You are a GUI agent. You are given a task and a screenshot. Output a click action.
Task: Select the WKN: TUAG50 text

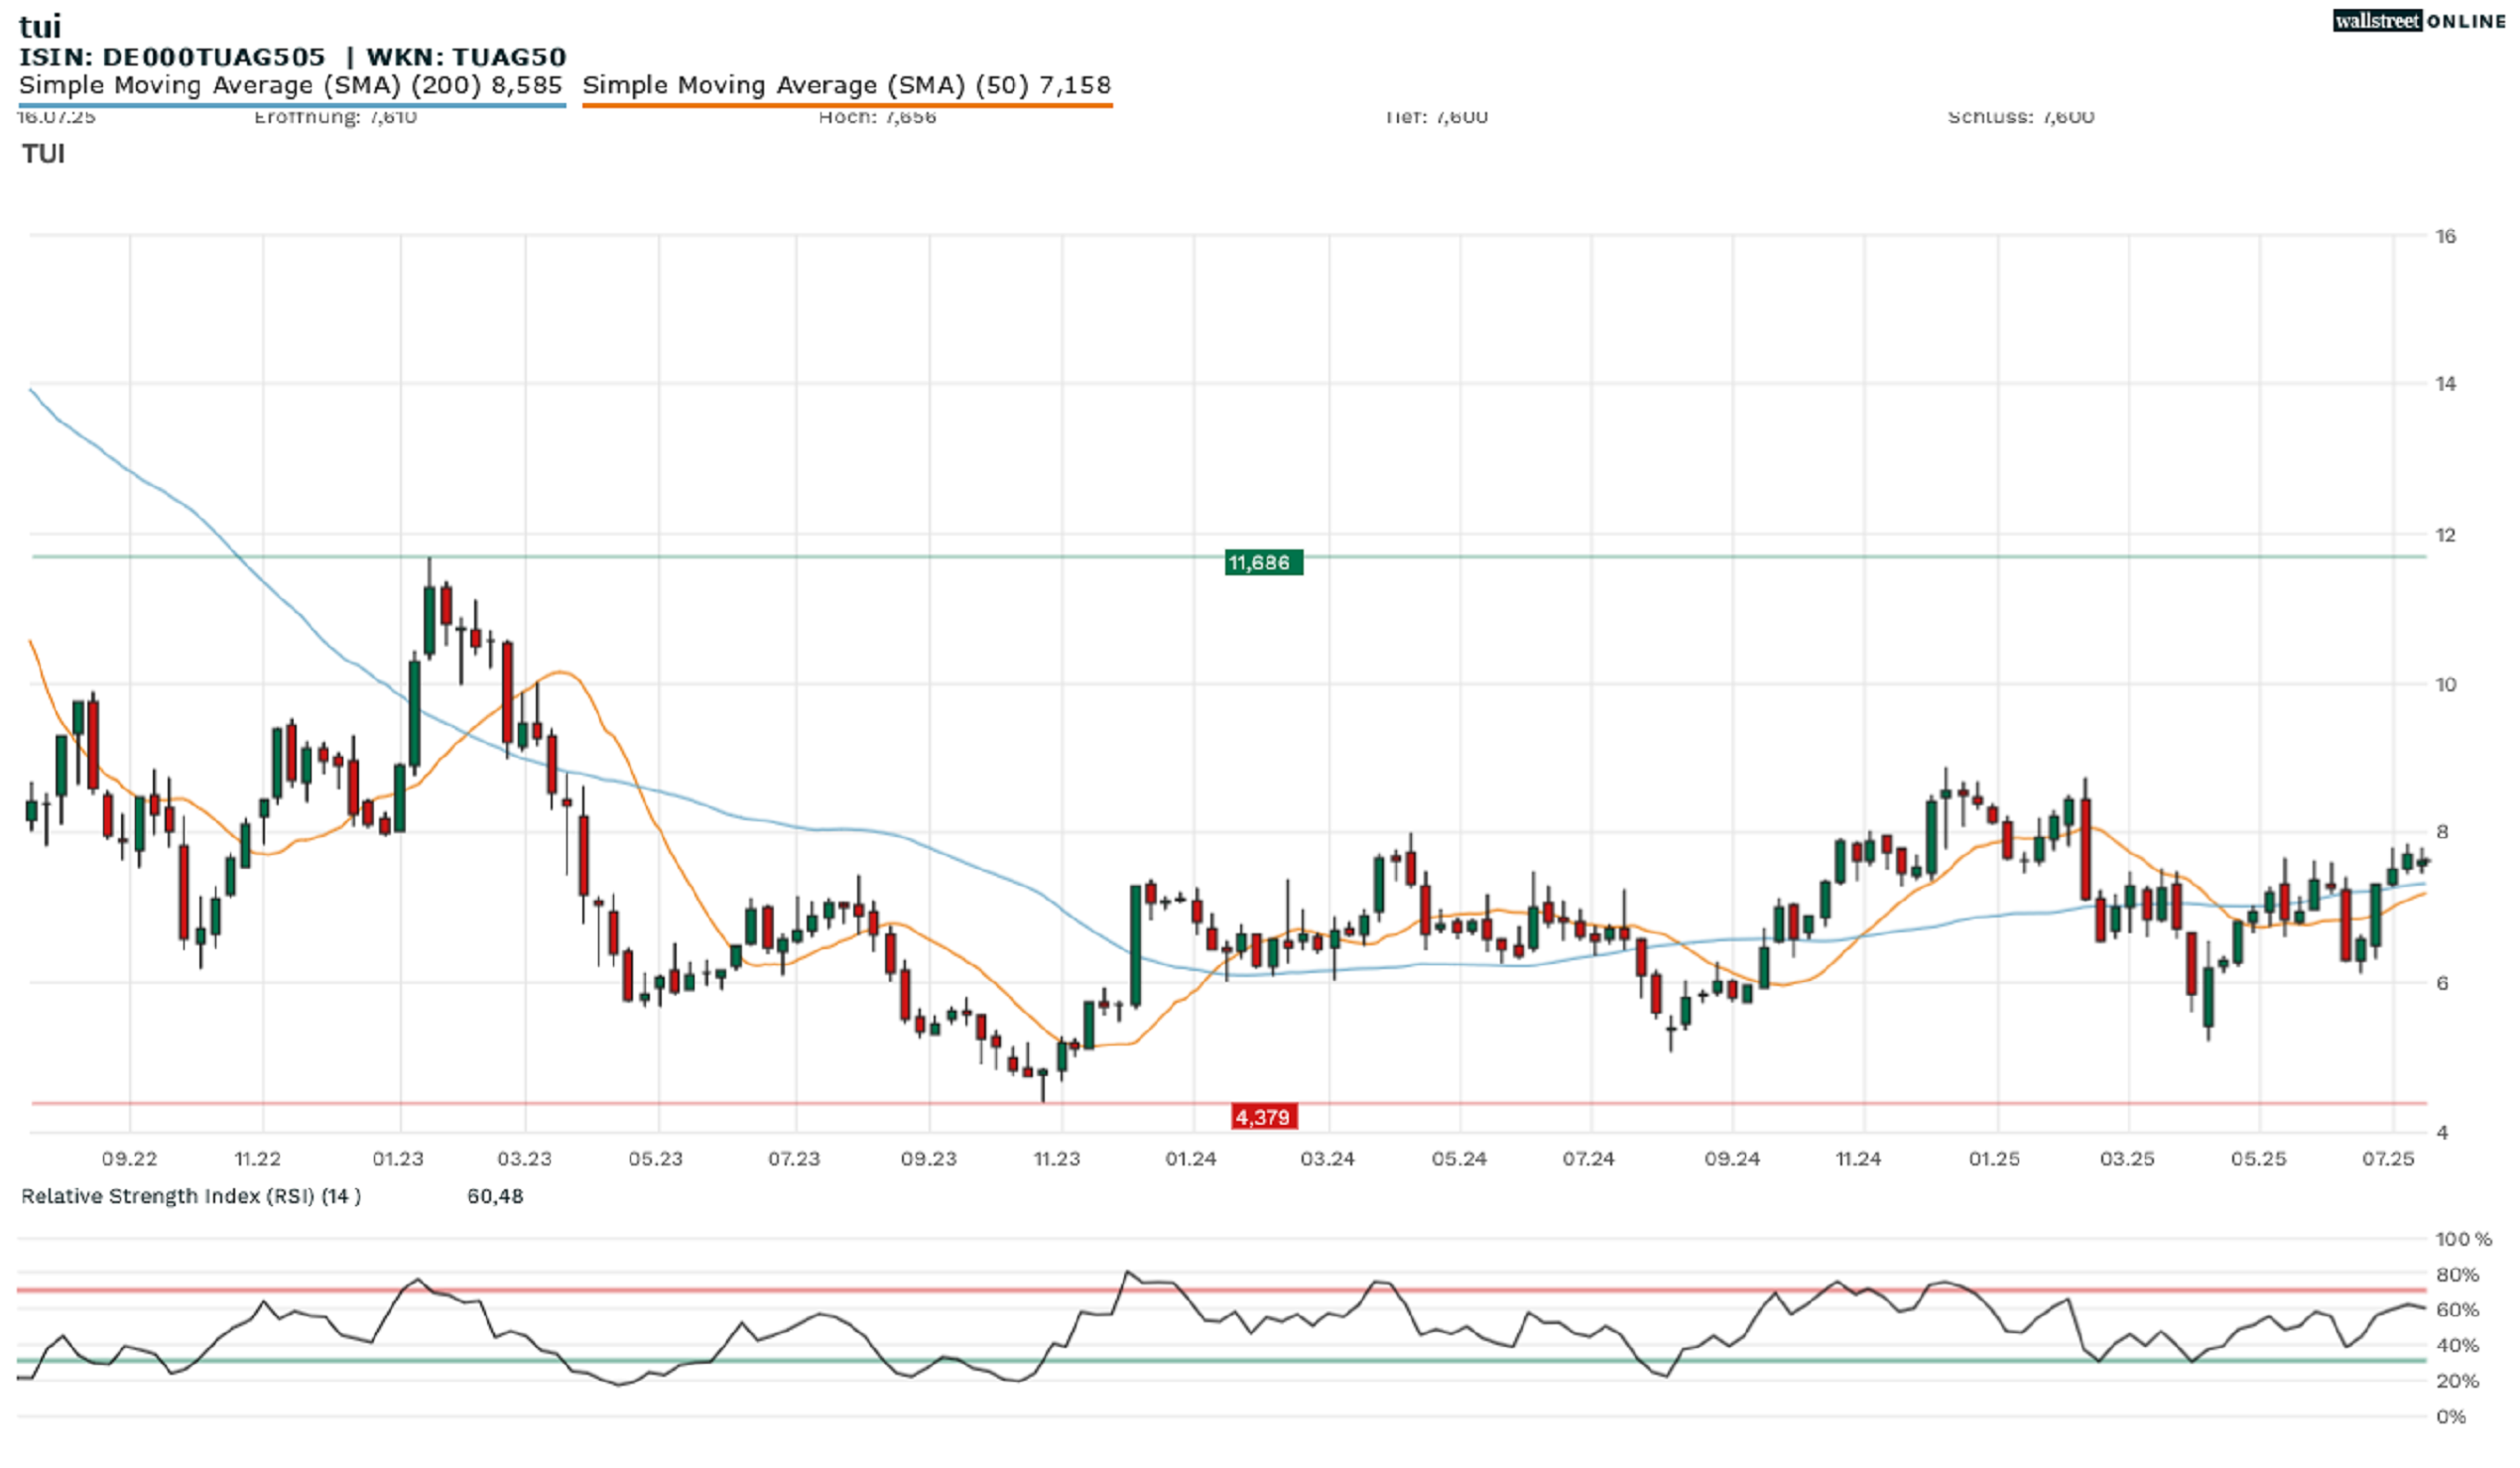coord(466,57)
